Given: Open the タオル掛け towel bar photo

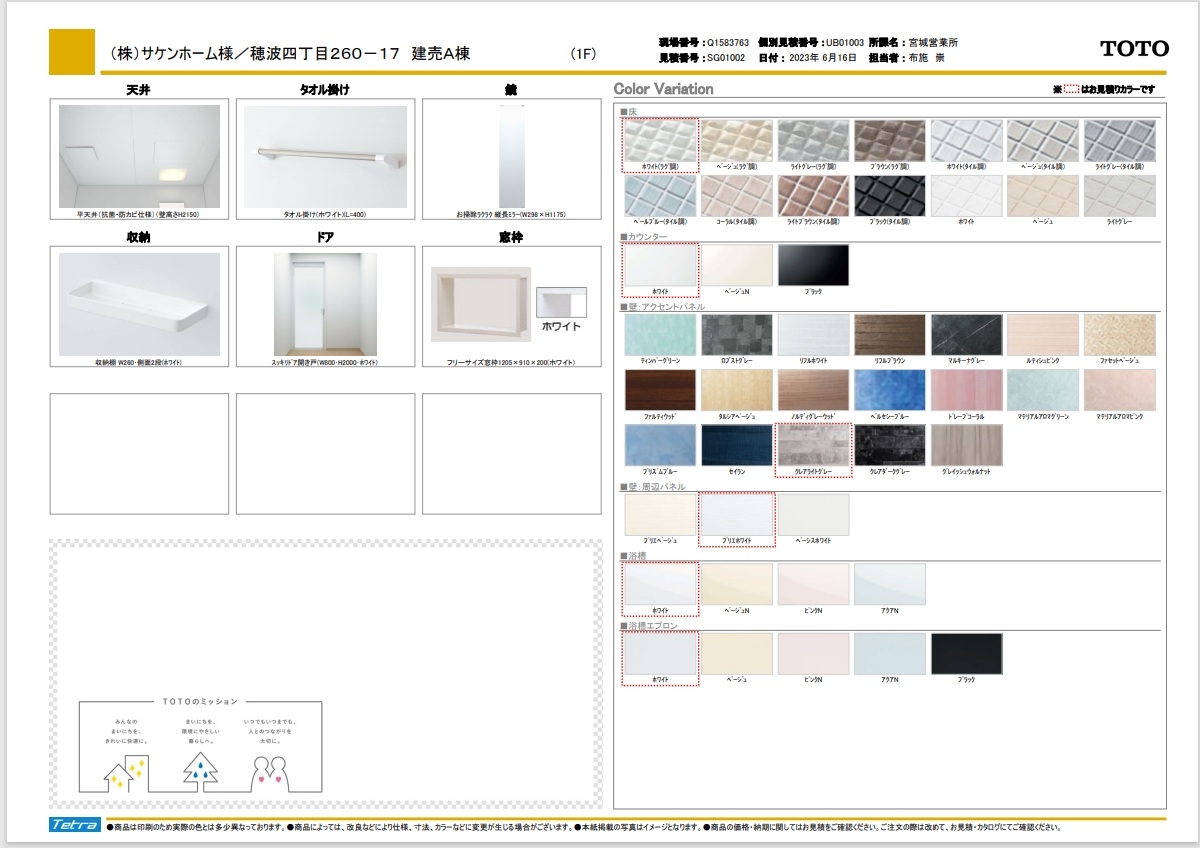Looking at the screenshot, I should coord(326,155).
